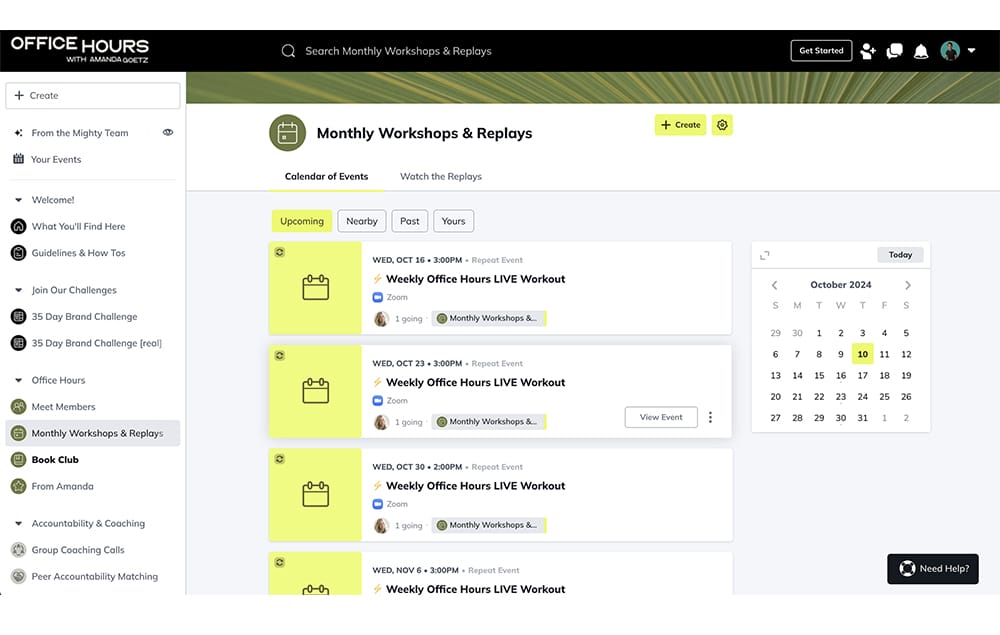Collapse the Office Hours section
The image size is (1000, 635).
coord(18,381)
